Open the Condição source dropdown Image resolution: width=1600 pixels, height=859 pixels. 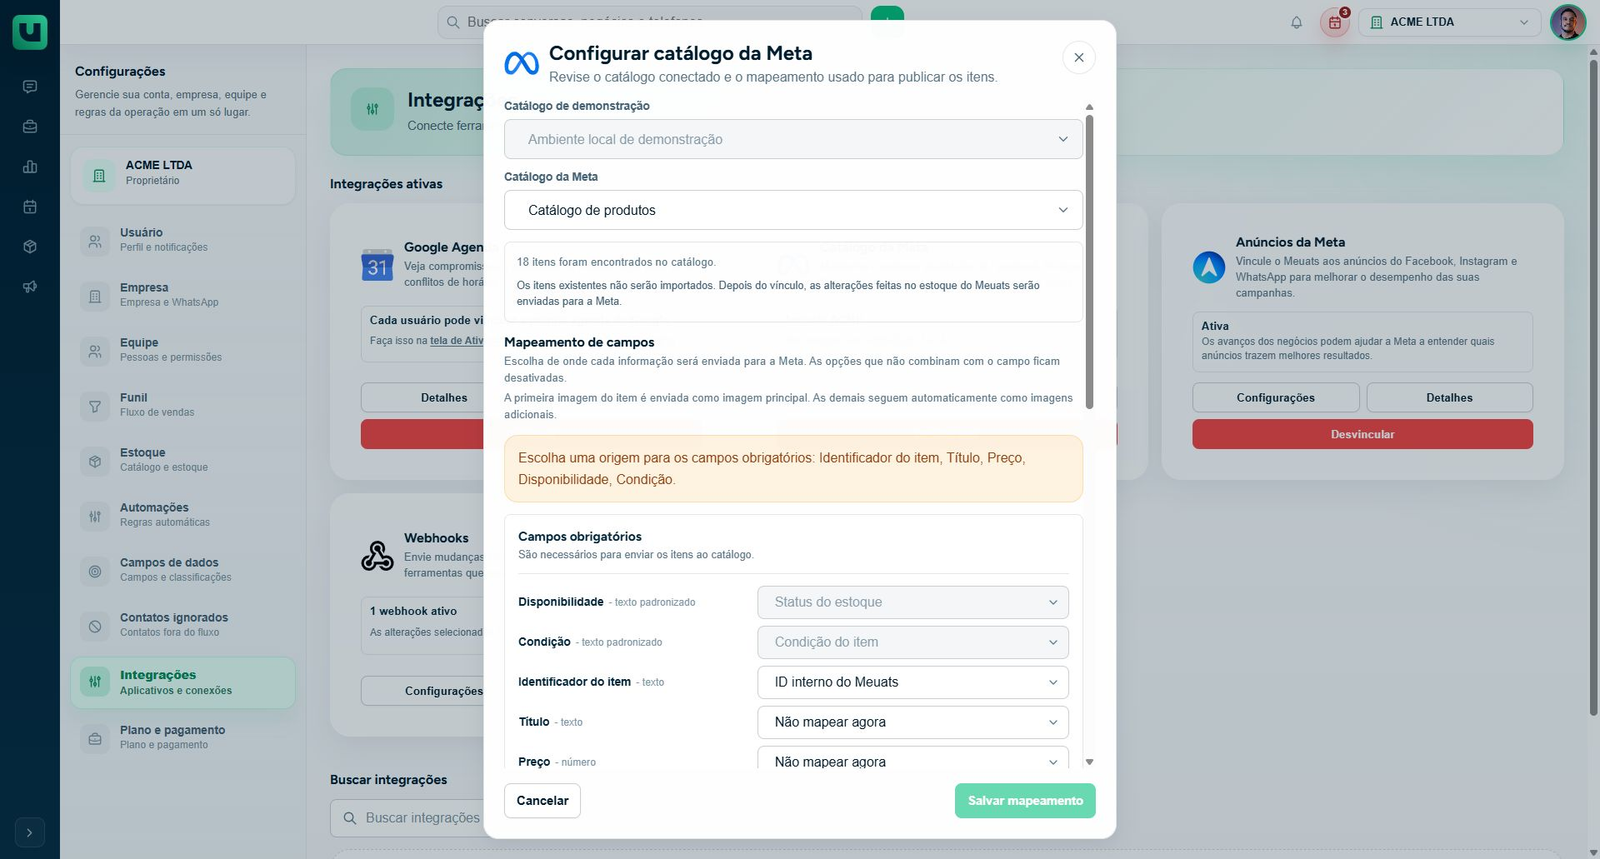point(913,642)
